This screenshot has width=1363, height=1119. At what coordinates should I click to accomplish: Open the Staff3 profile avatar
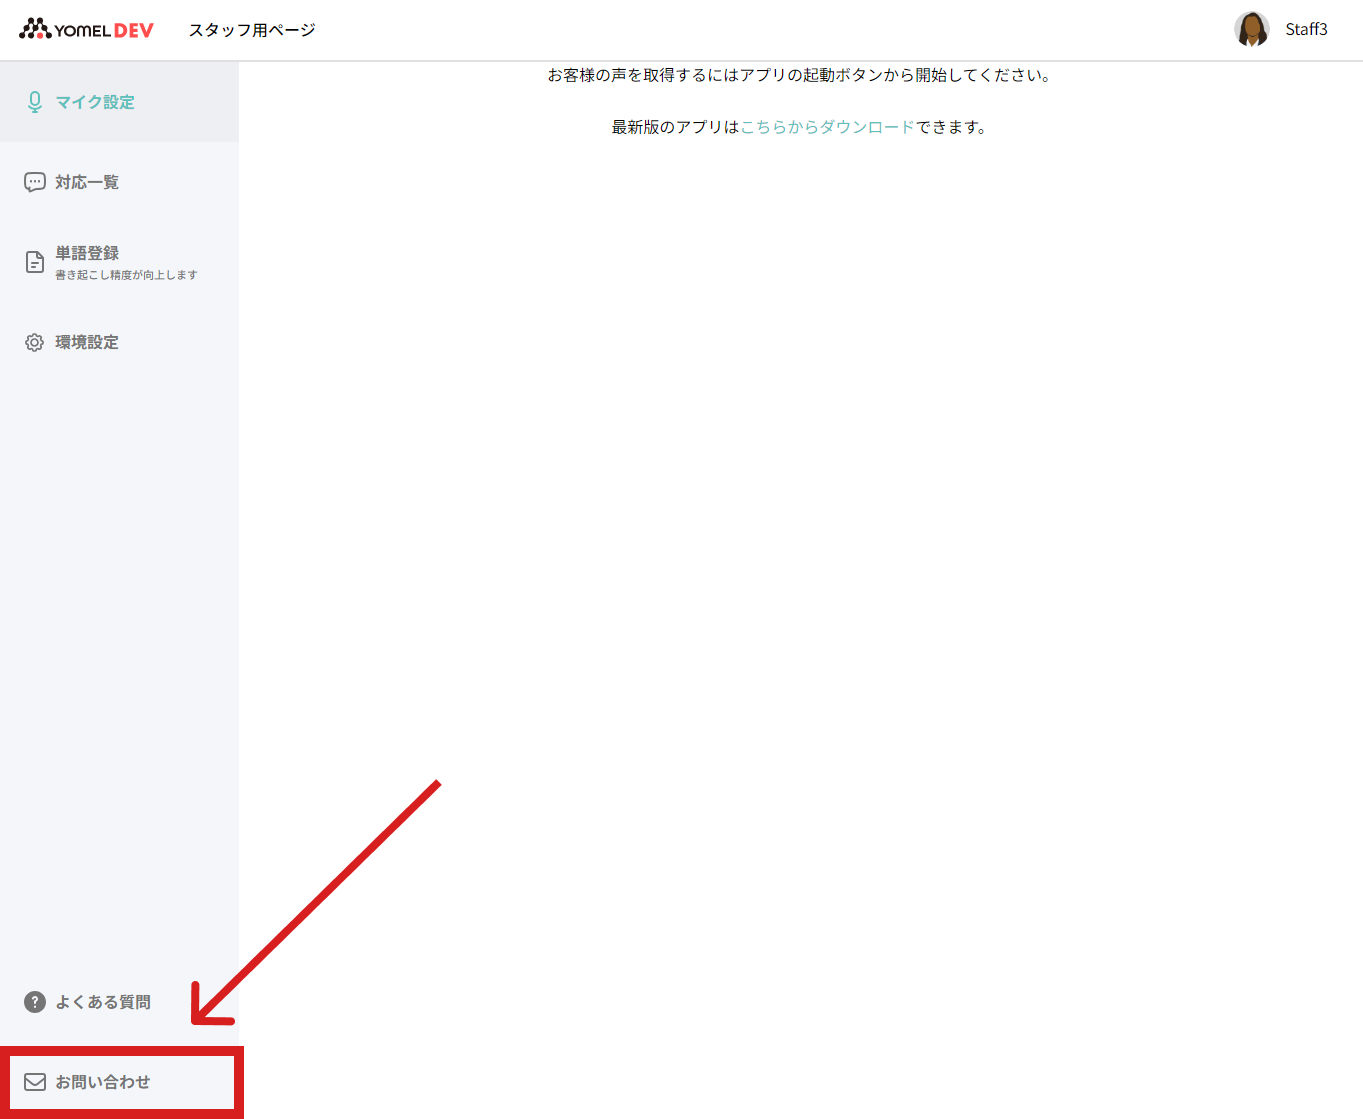click(1252, 29)
